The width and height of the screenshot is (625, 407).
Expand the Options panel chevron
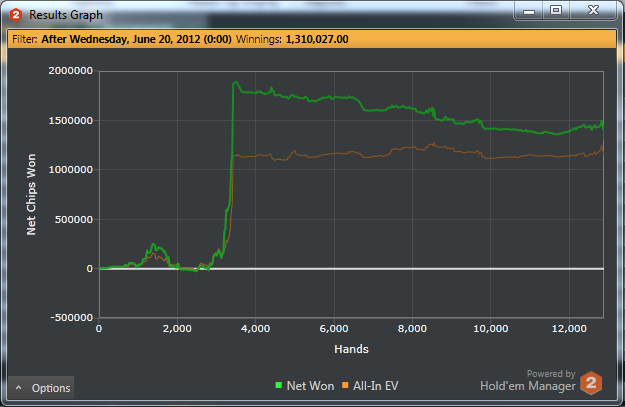pos(18,387)
